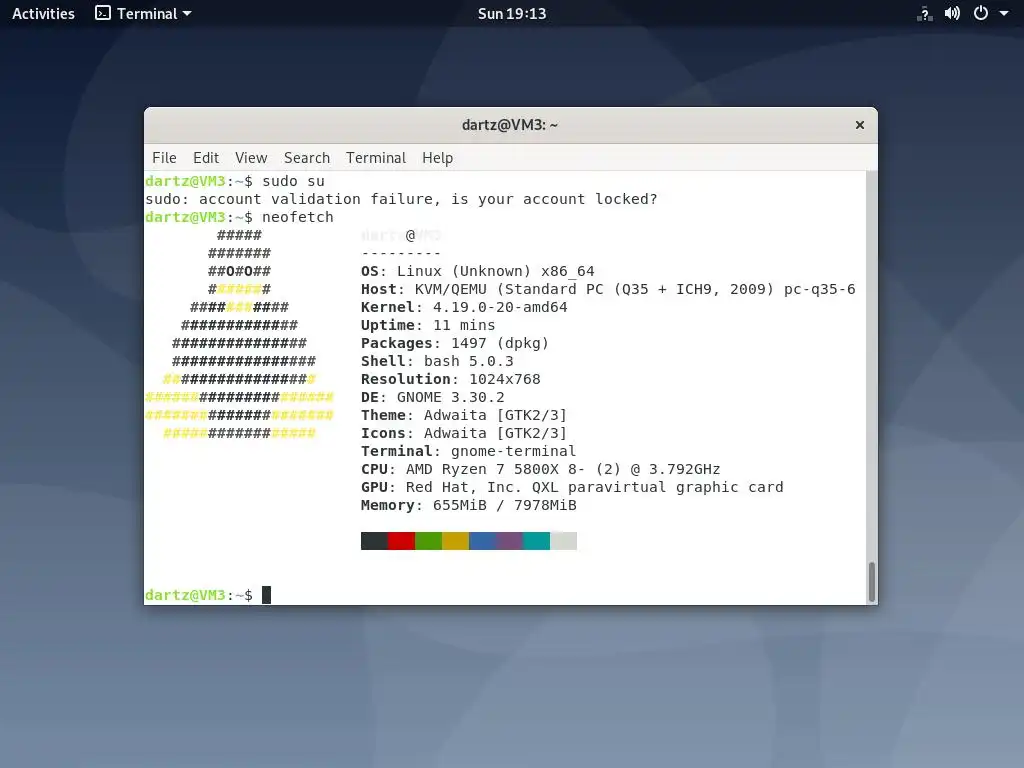Viewport: 1024px width, 768px height.
Task: Click the Host: KVM/QEMU line
Action: (608, 289)
